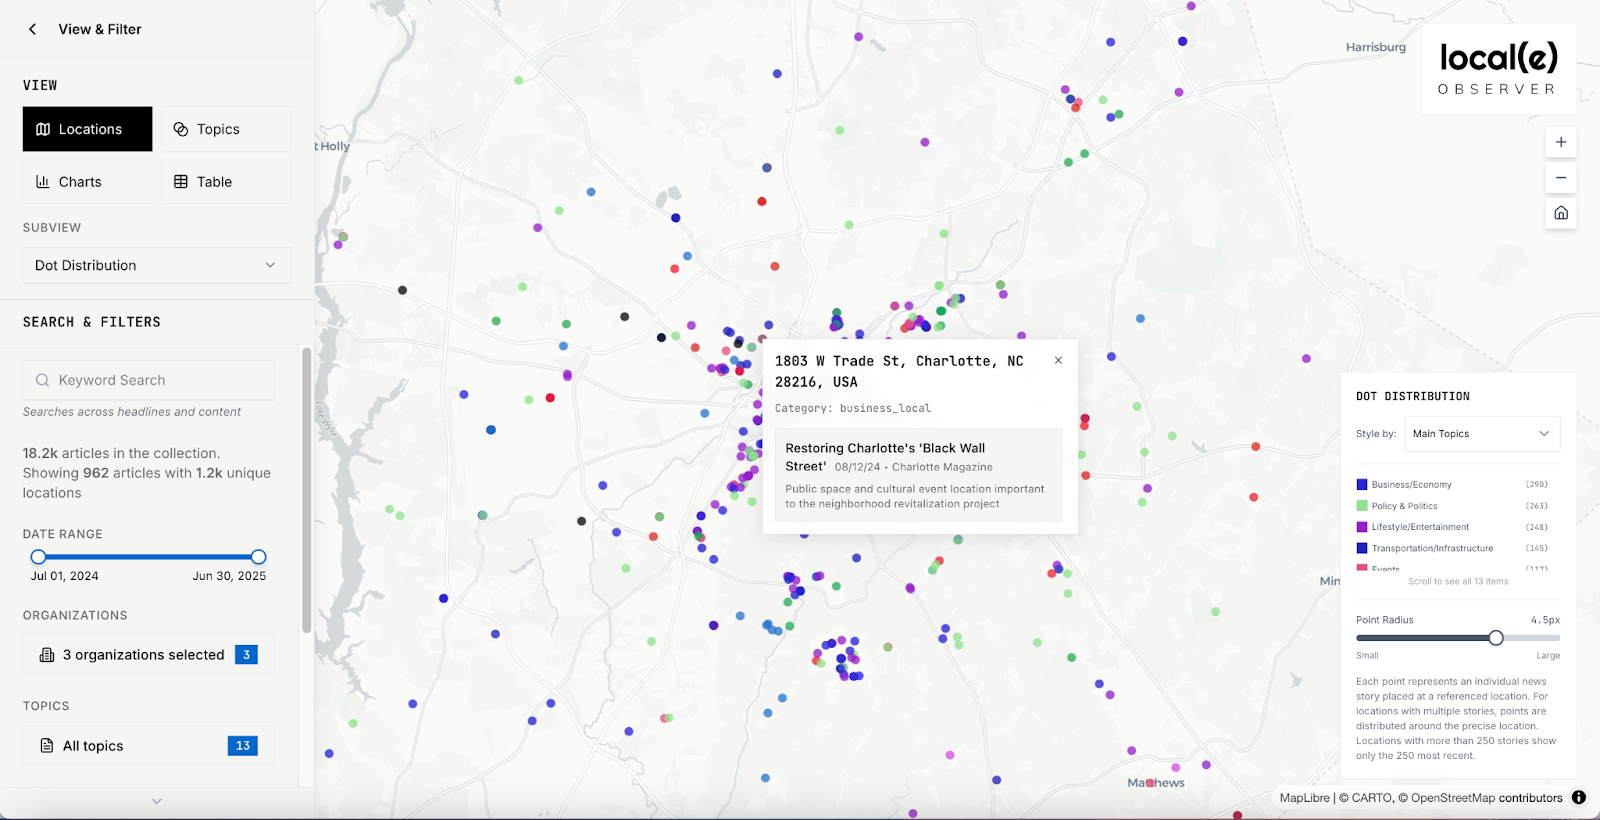
Task: Reset map to home view
Action: point(1560,213)
